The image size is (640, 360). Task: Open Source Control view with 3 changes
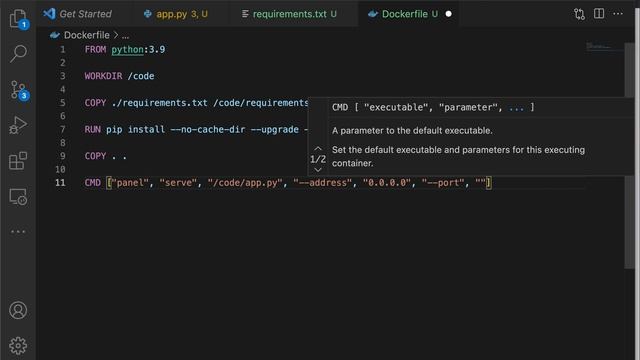pos(18,90)
